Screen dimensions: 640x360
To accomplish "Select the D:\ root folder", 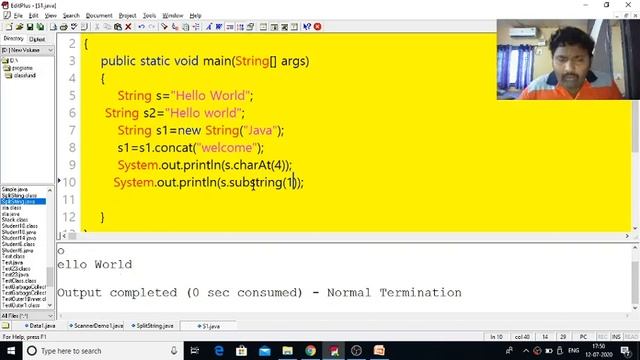I will coord(11,60).
